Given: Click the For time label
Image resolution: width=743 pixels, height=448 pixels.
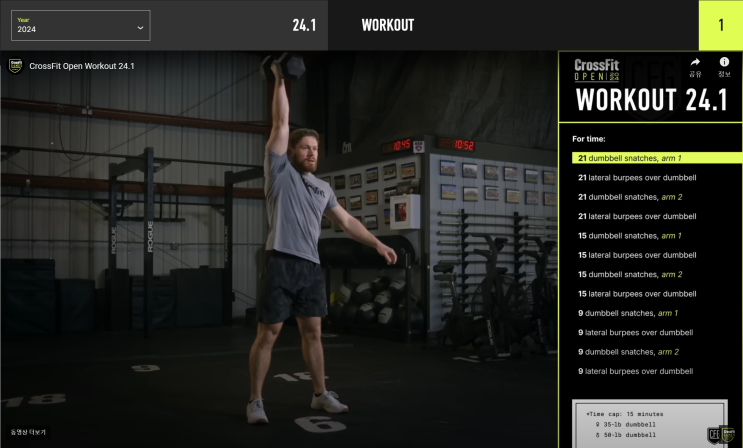Looking at the screenshot, I should 589,139.
